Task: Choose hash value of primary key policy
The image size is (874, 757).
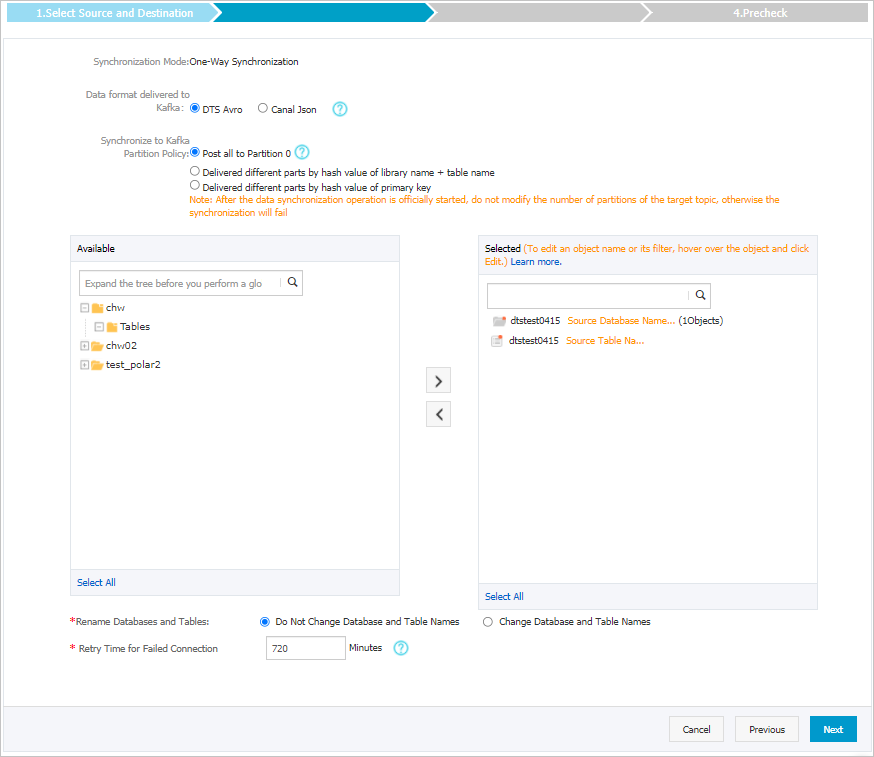Action: [x=195, y=186]
